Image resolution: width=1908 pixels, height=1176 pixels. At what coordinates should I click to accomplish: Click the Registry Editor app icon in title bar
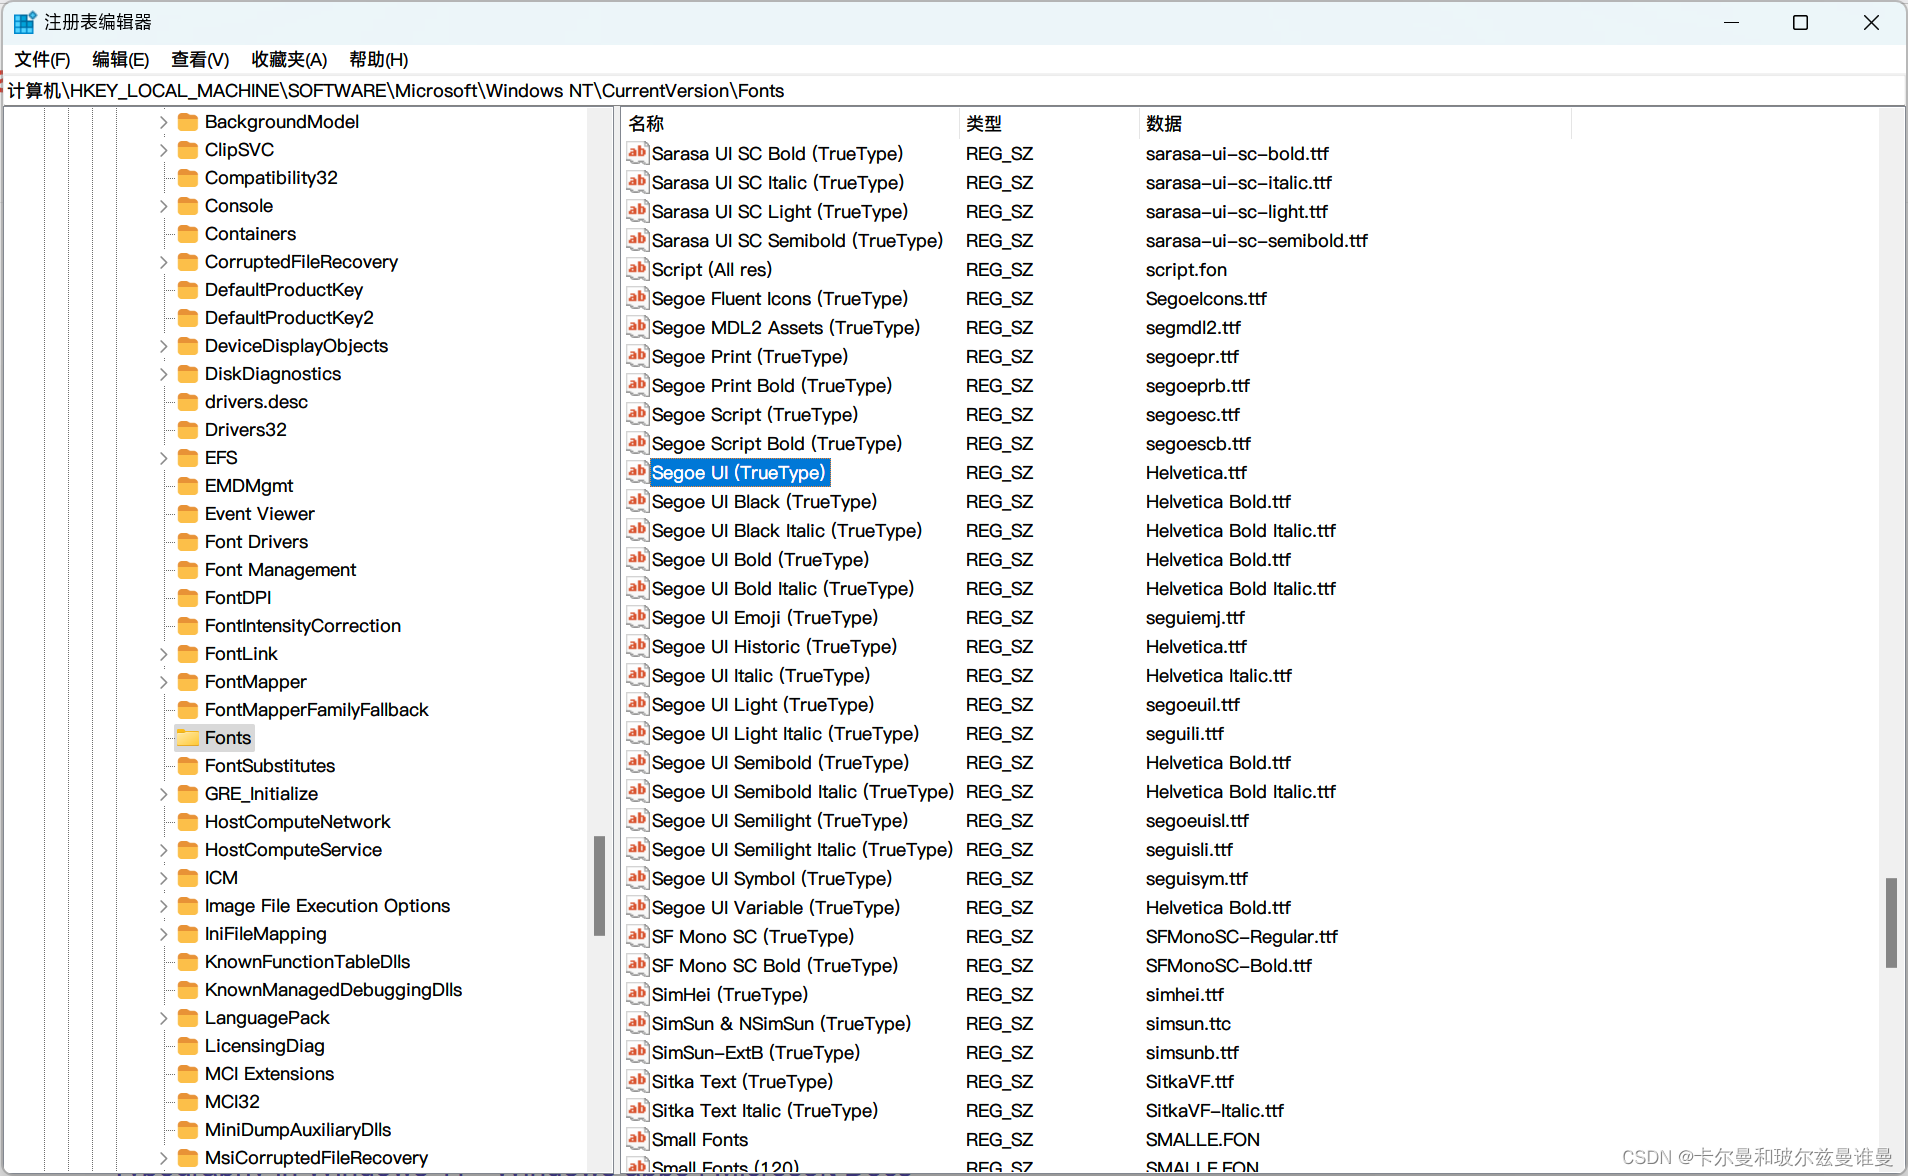tap(25, 22)
